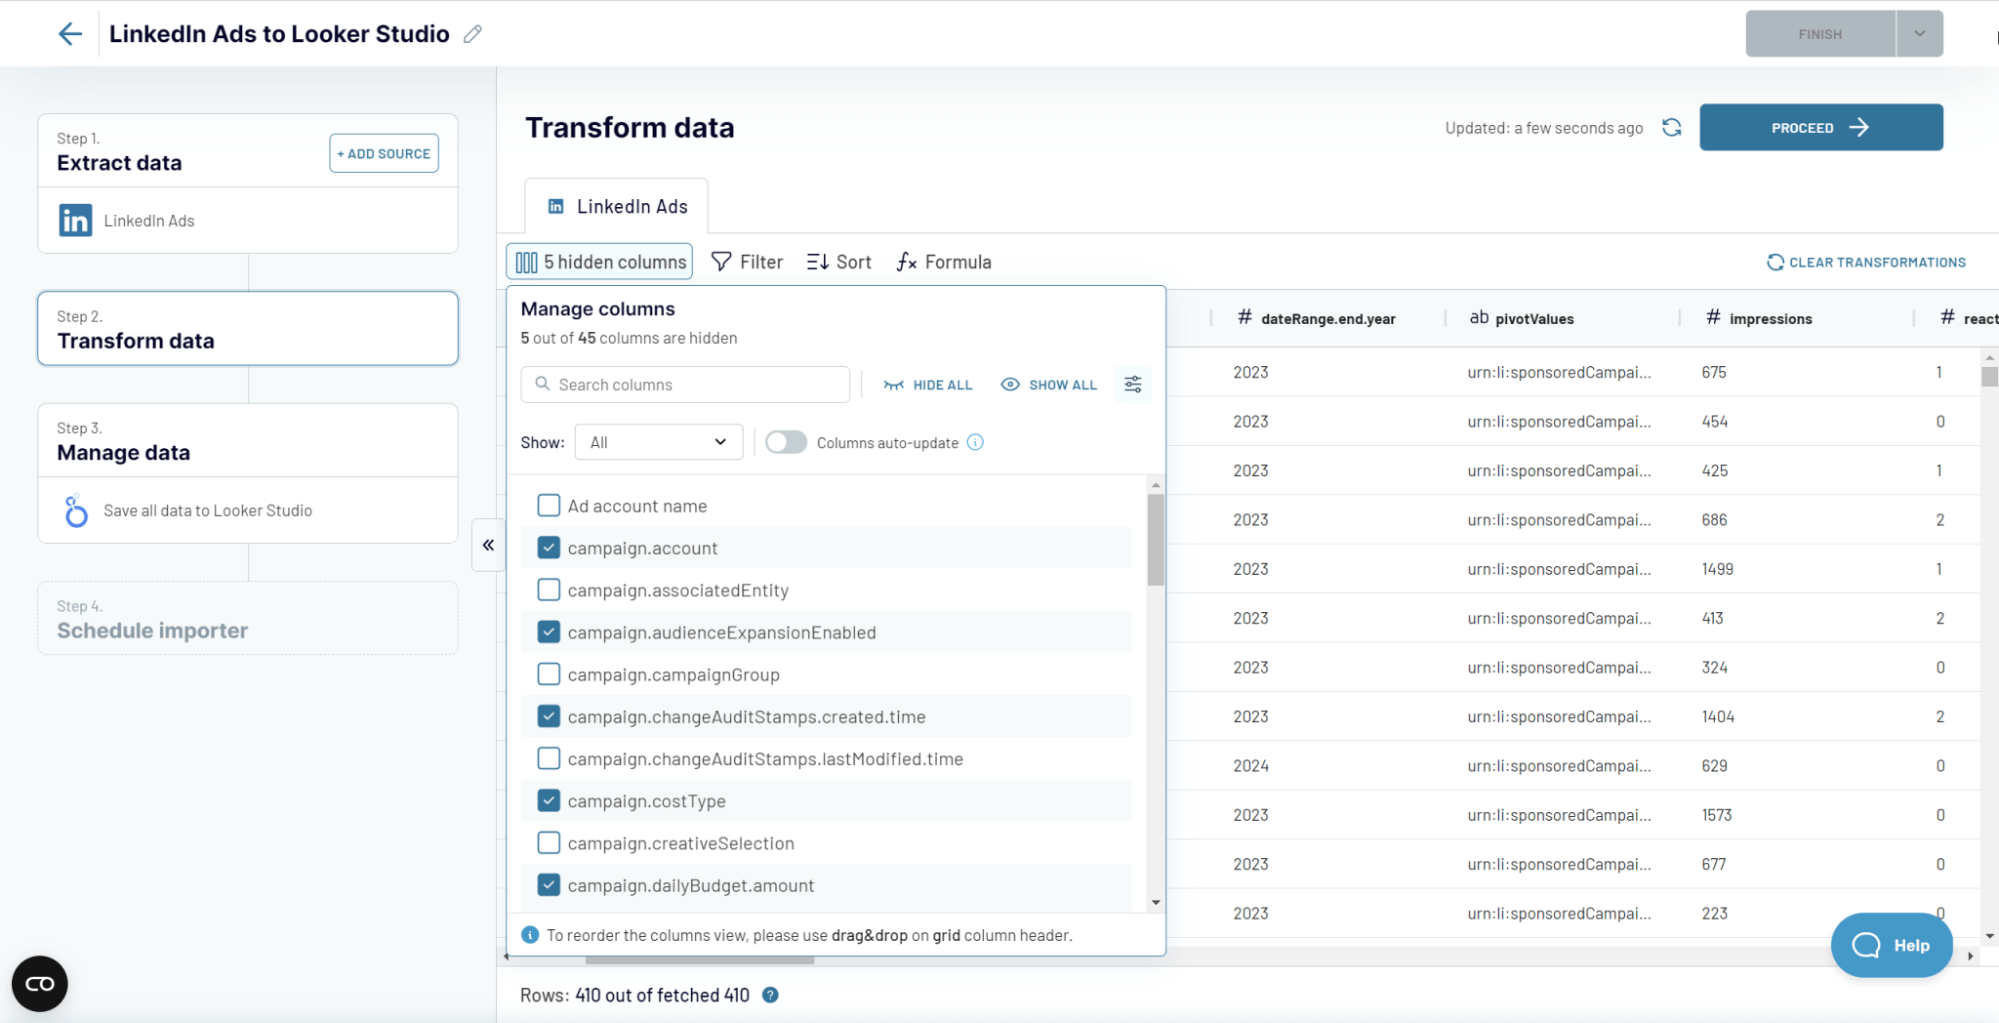Screen dimensions: 1999x1023
Task: Open the accessibility widget at bottom left
Action: (x=40, y=984)
